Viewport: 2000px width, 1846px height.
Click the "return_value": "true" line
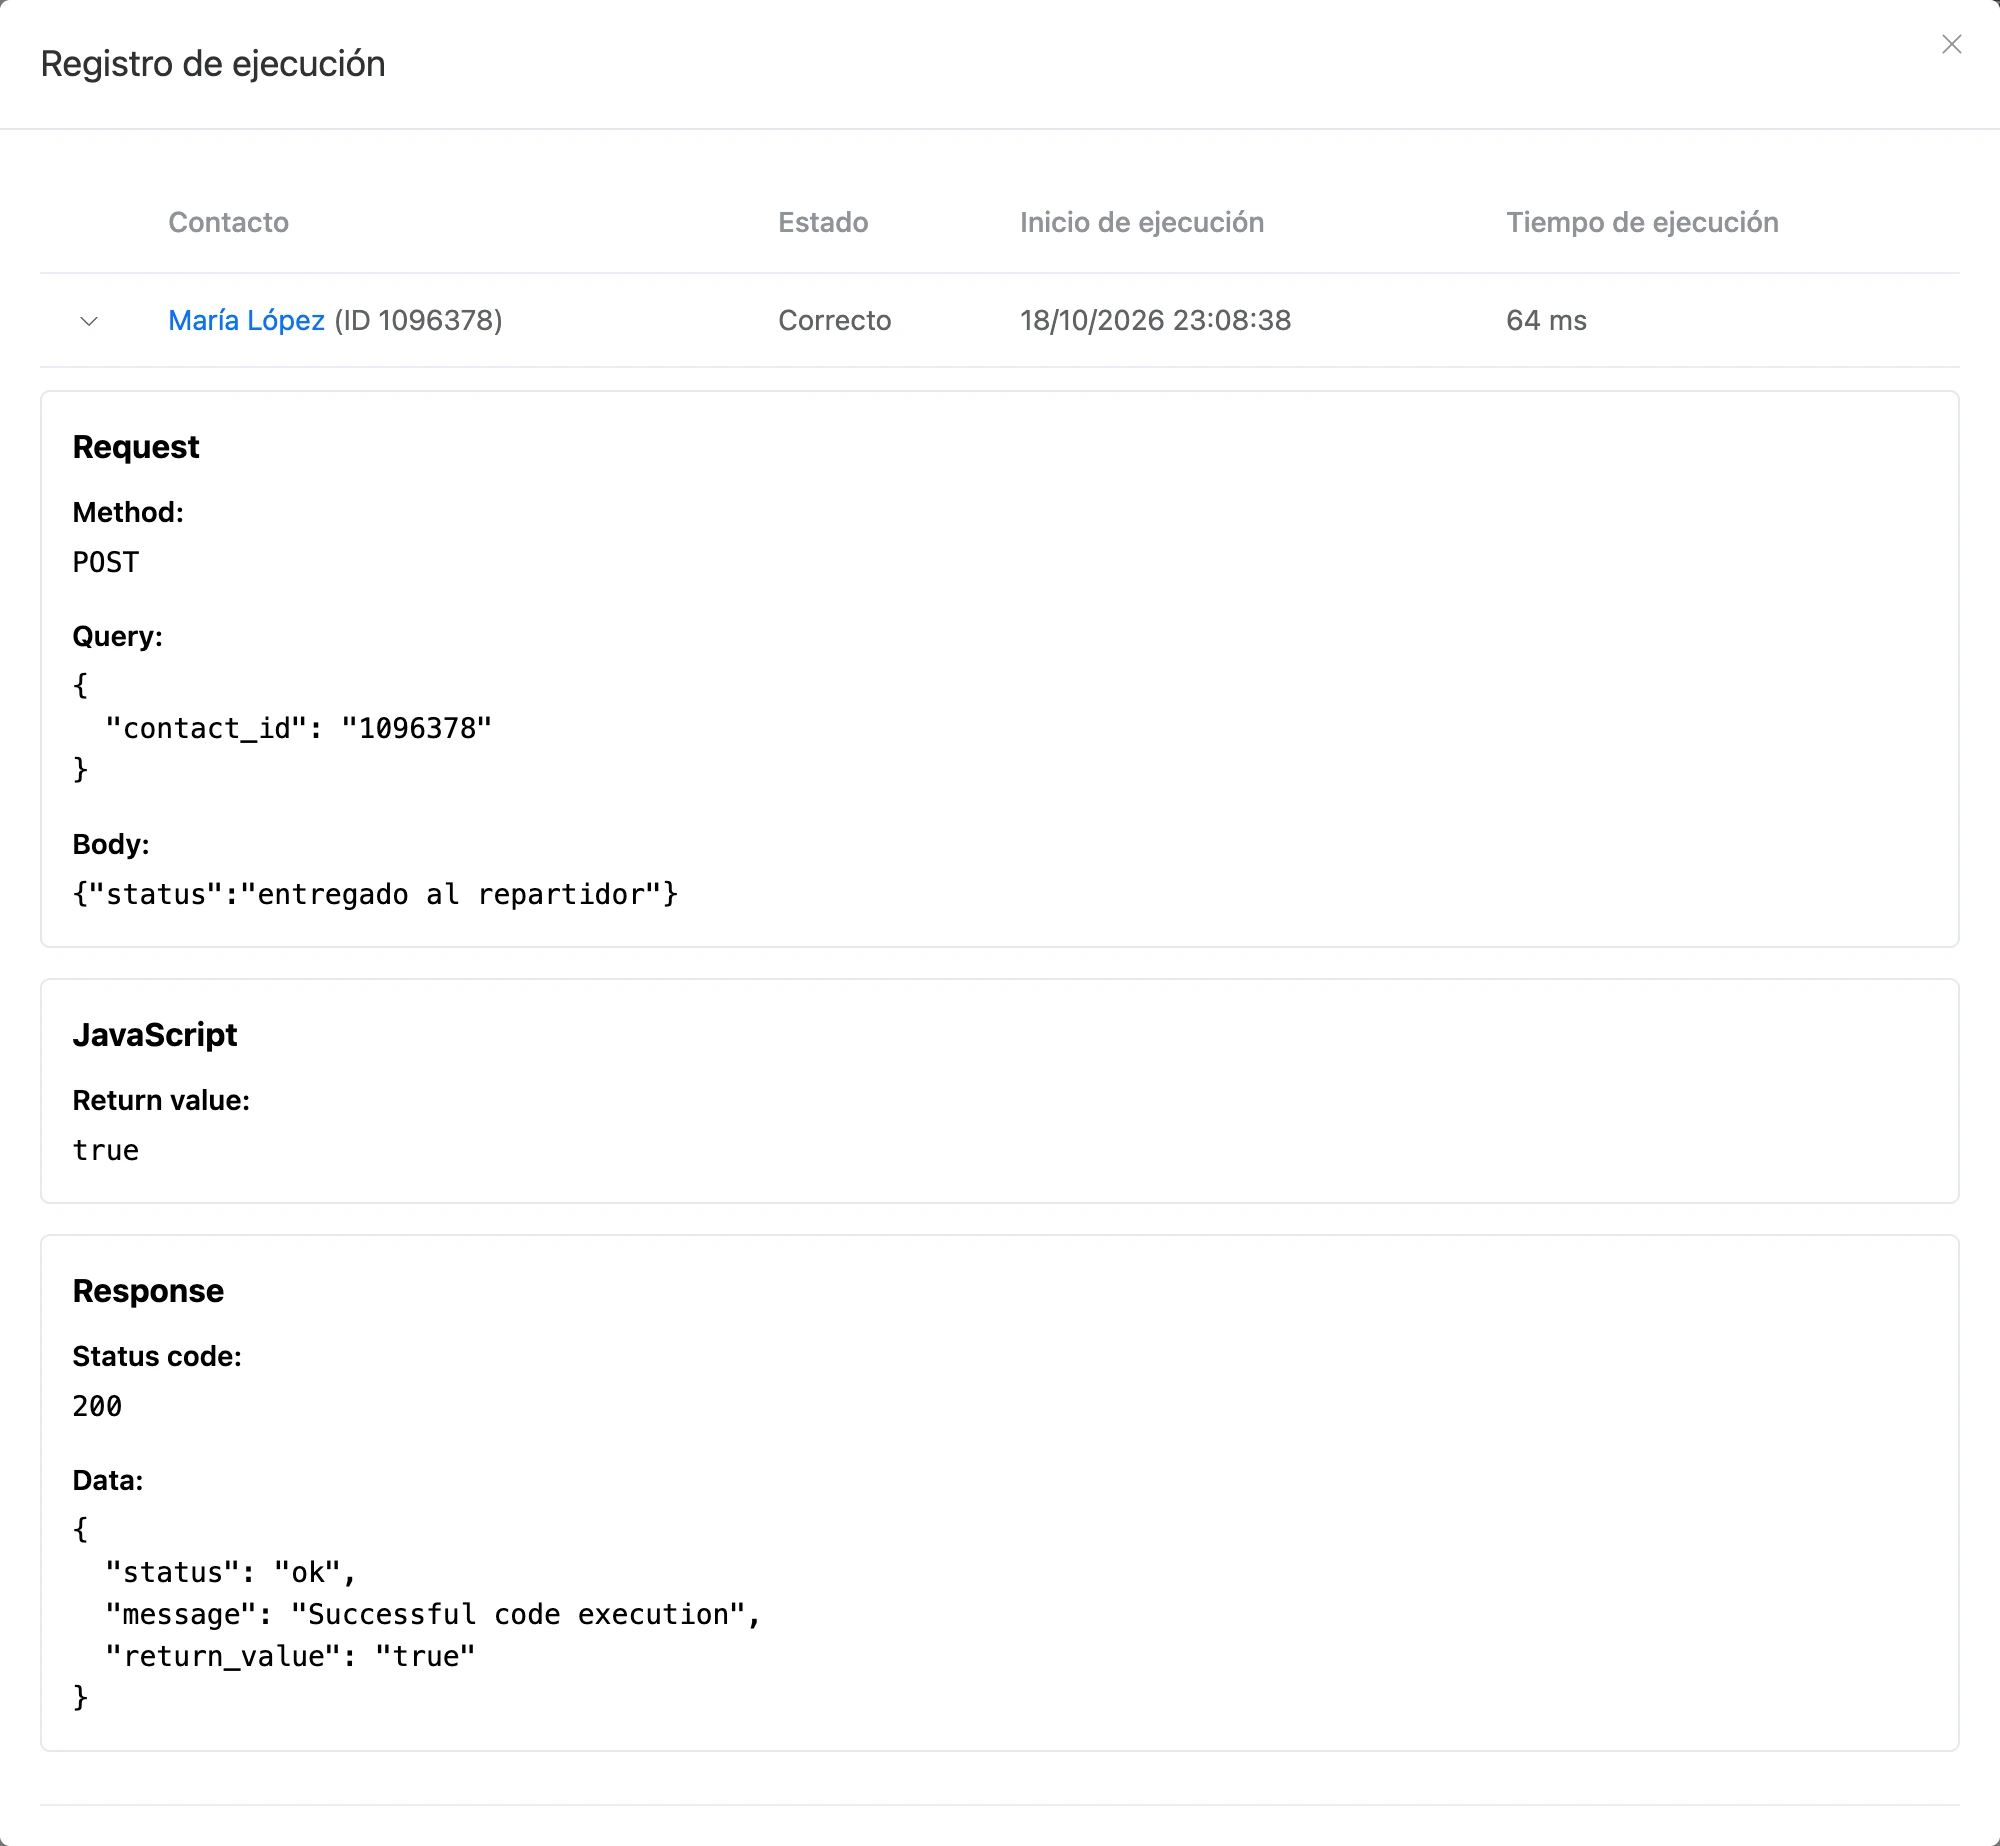pos(290,1656)
